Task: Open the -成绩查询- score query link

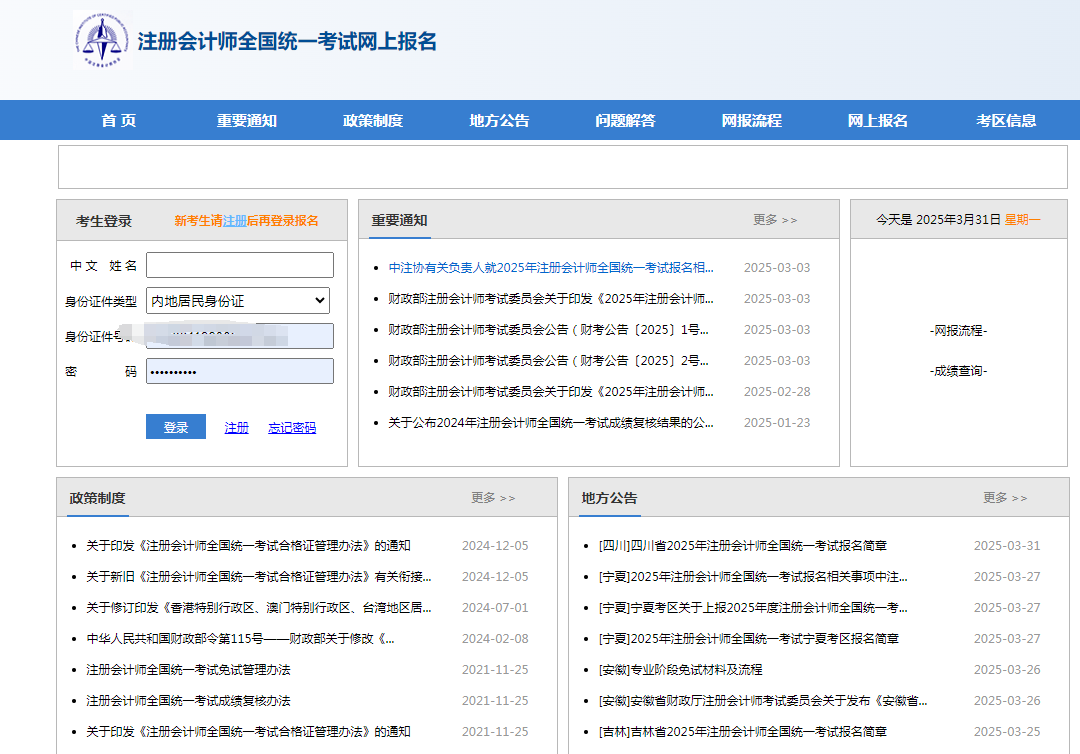Action: 957,370
